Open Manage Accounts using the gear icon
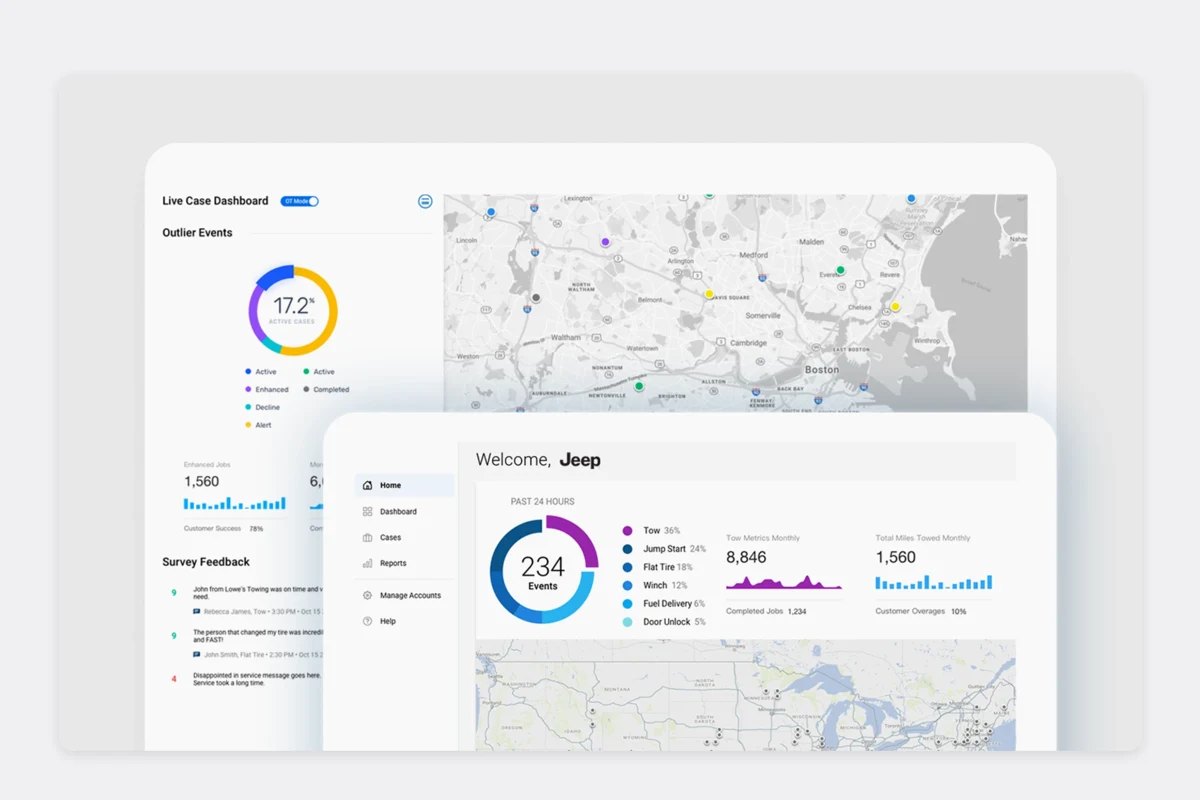The width and height of the screenshot is (1200, 800). click(367, 595)
